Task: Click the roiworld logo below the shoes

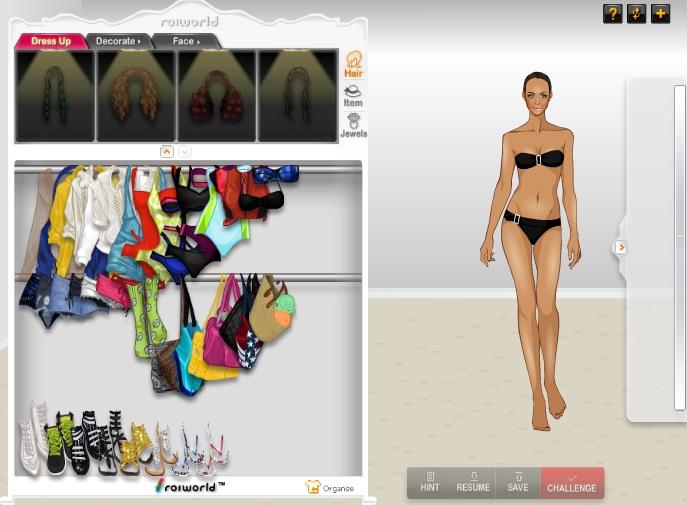Action: pos(189,486)
